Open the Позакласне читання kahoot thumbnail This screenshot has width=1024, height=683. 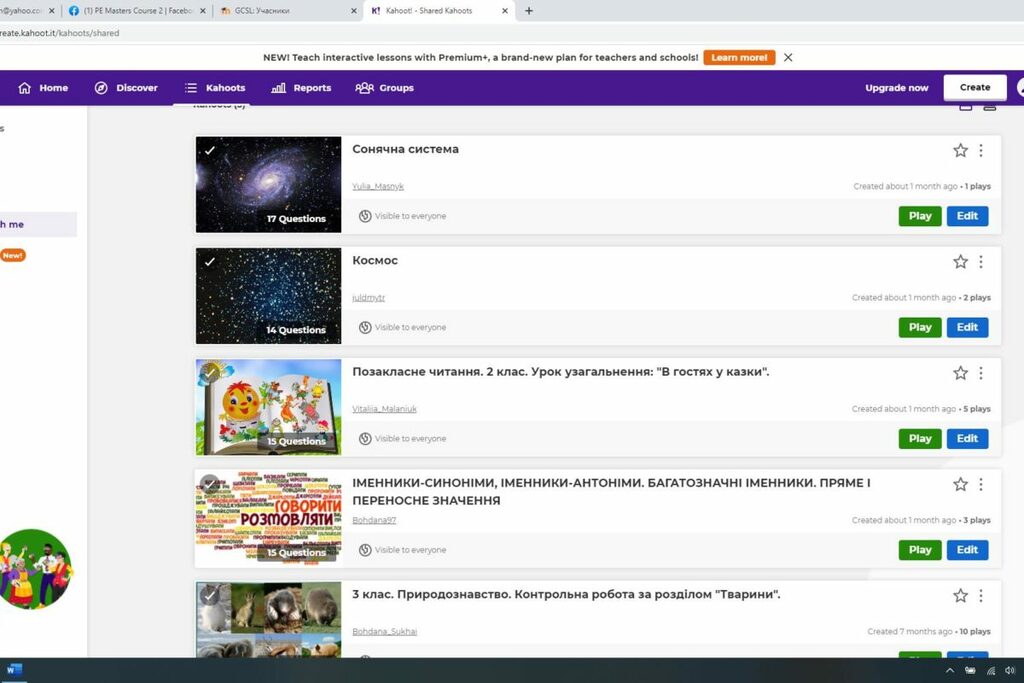(x=268, y=407)
